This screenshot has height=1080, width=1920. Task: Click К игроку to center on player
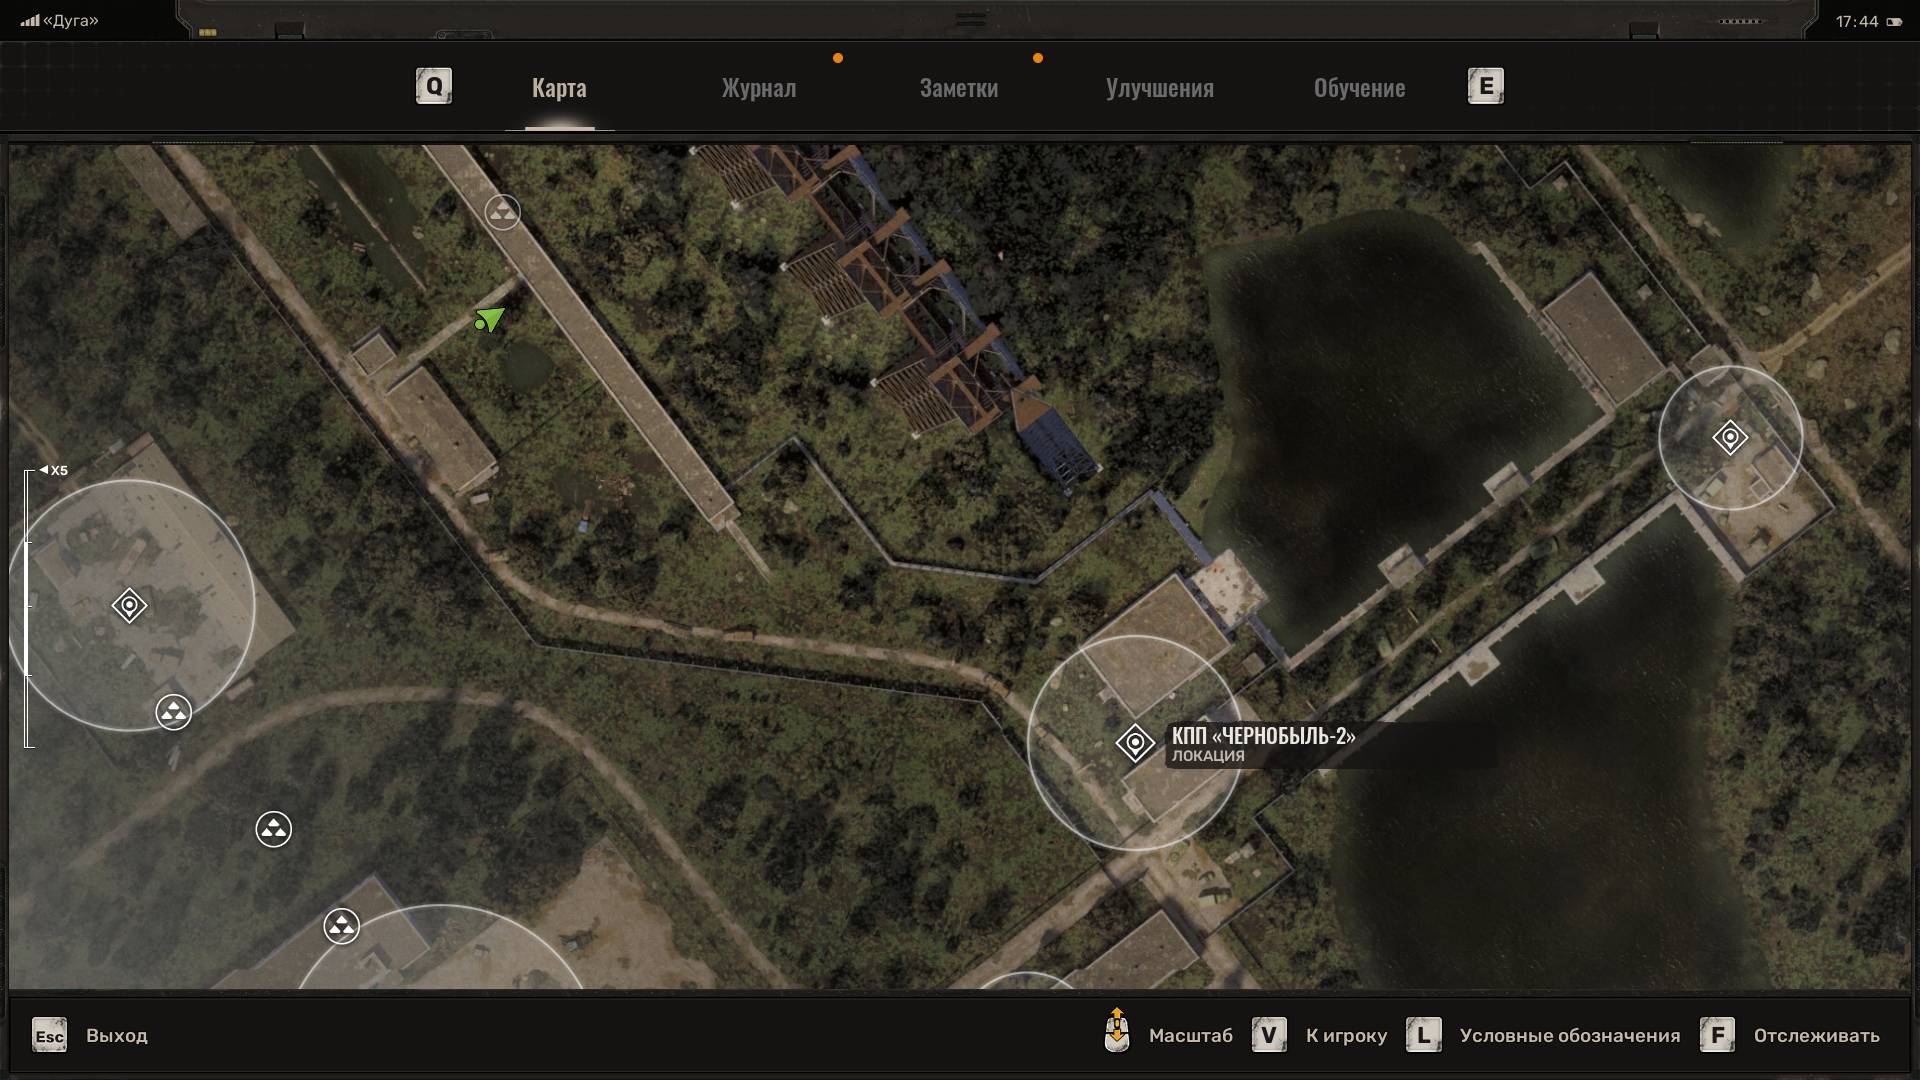coord(1345,1036)
